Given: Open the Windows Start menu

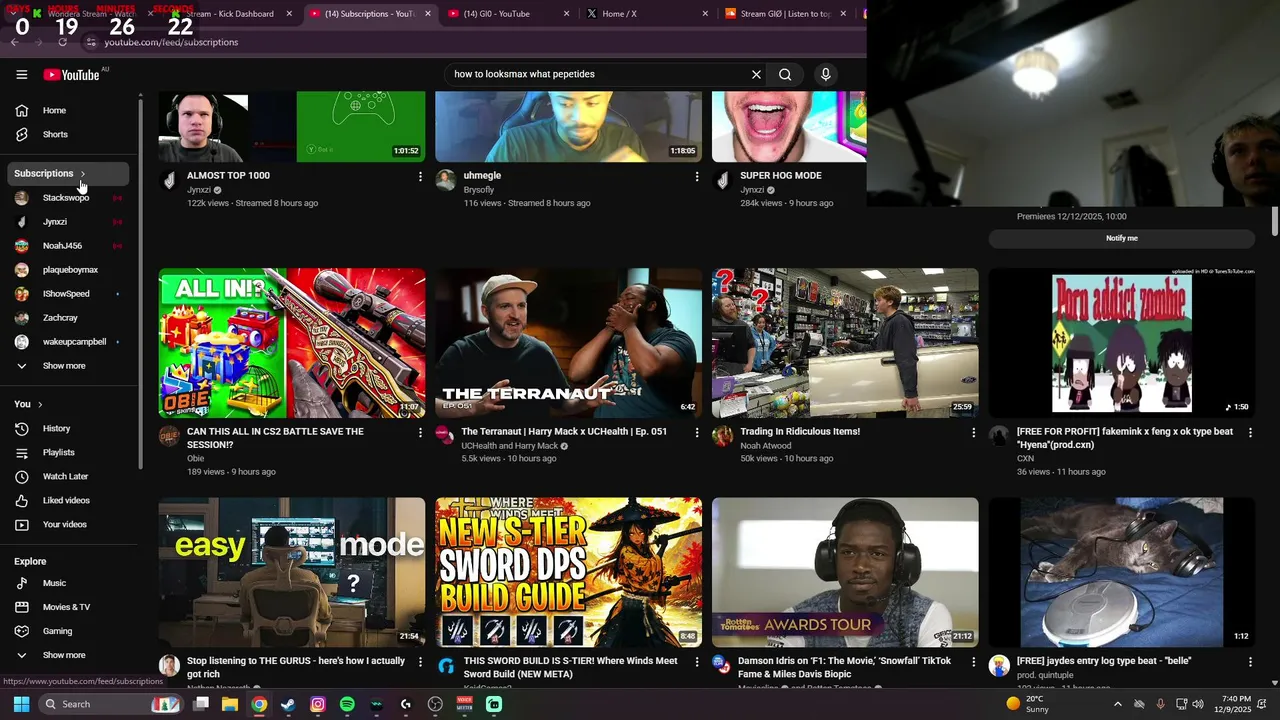Looking at the screenshot, I should [x=21, y=704].
